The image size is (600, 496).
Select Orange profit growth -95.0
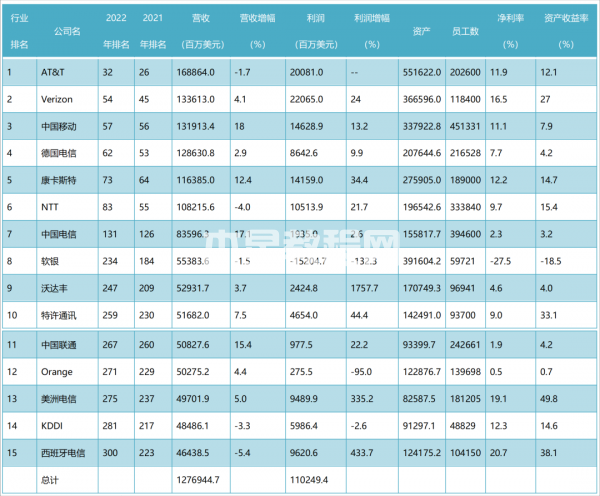361,372
